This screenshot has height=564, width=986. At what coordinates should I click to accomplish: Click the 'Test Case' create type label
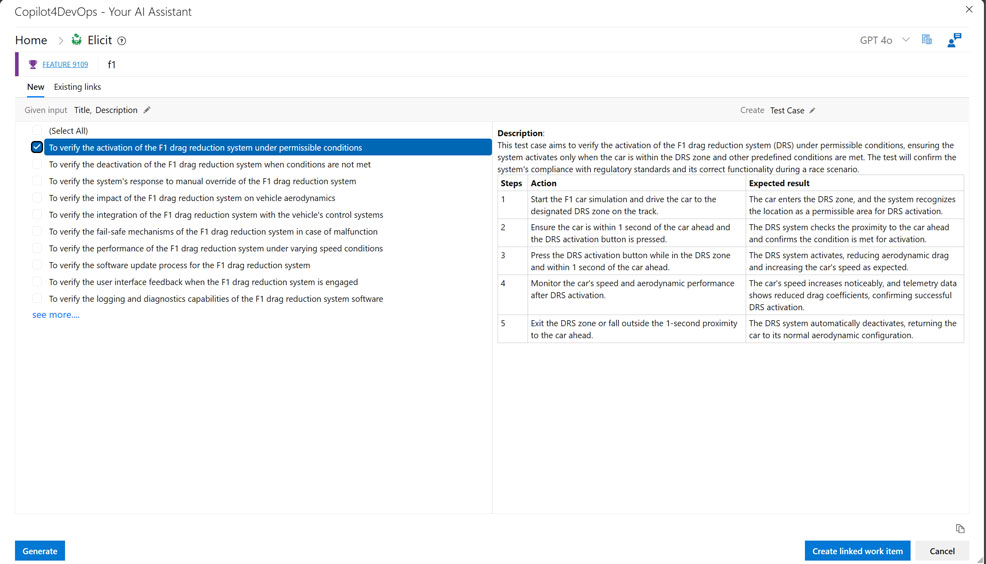[x=787, y=111]
